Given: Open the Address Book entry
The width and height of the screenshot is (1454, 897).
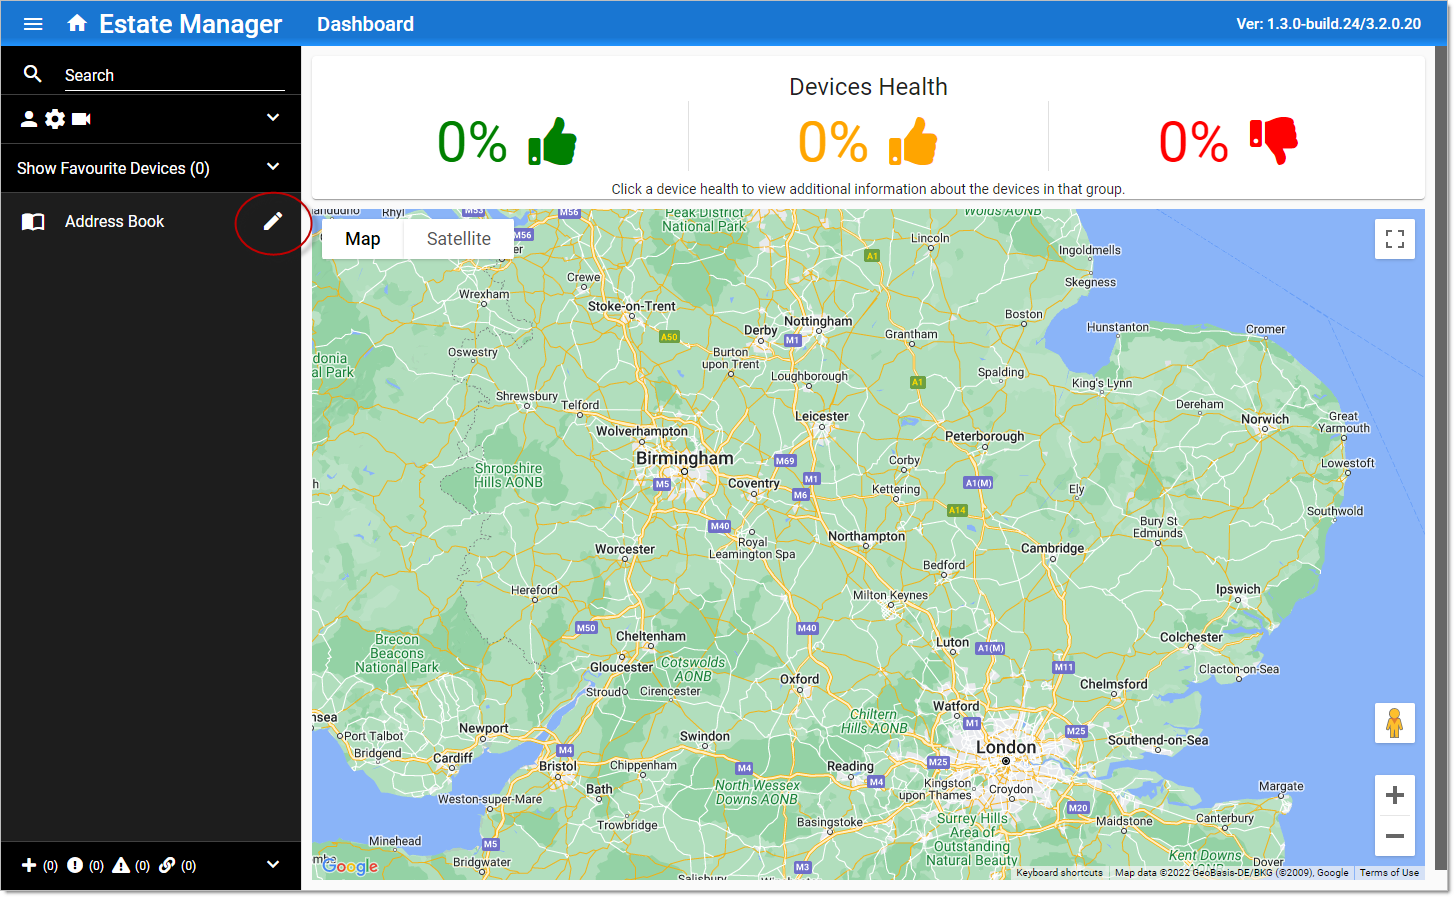Looking at the screenshot, I should coord(114,221).
